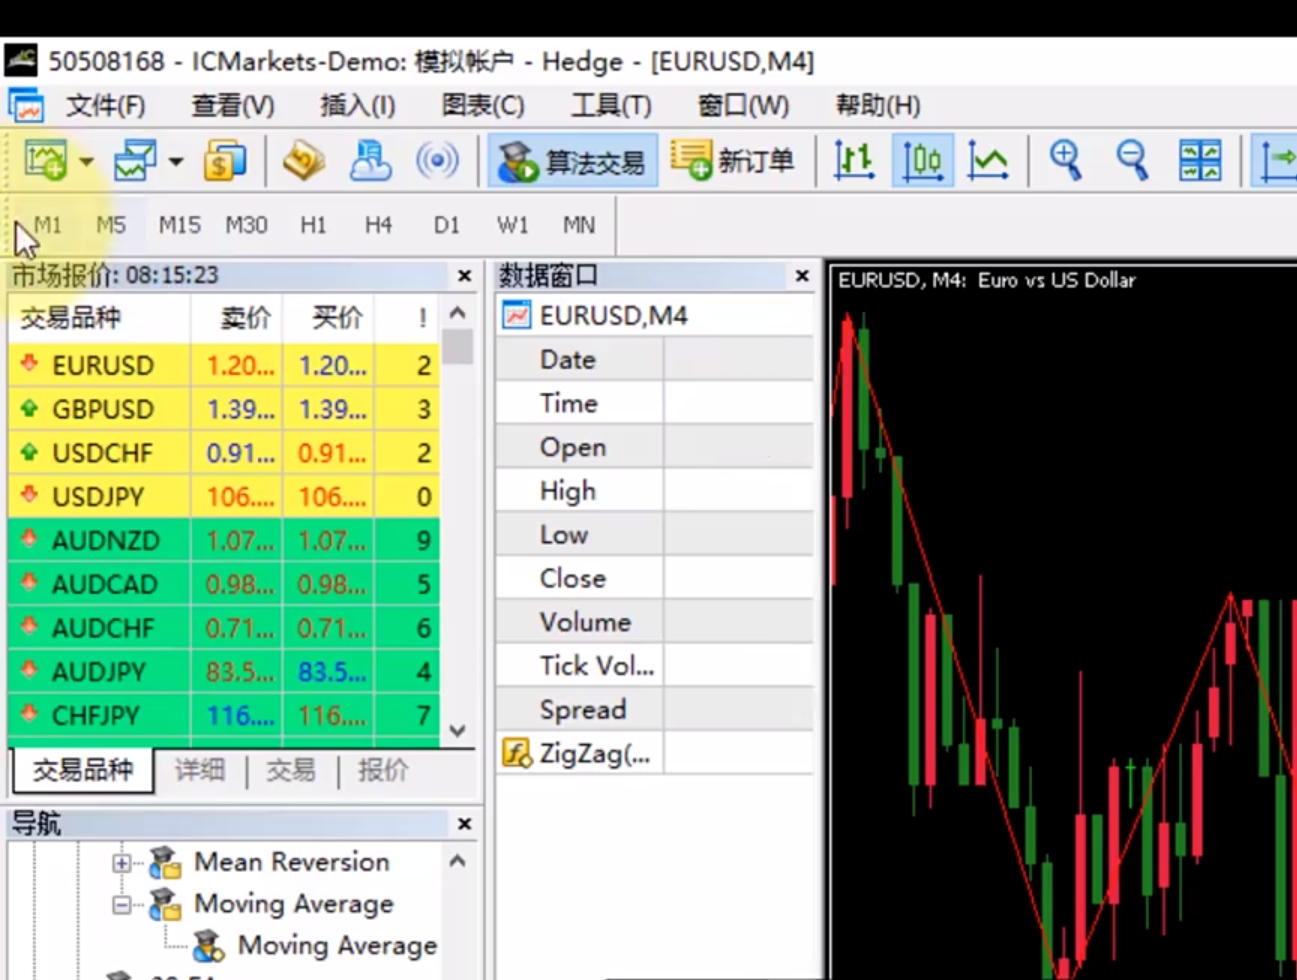Close the 导航 navigator panel
Image resolution: width=1297 pixels, height=980 pixels.
(464, 824)
